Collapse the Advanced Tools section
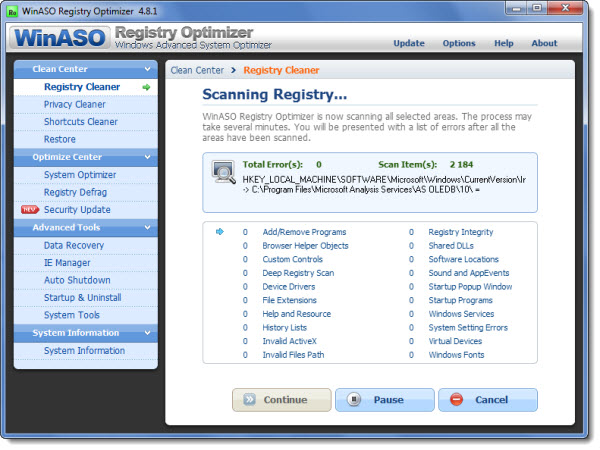Viewport: 600px width, 450px height. click(148, 227)
